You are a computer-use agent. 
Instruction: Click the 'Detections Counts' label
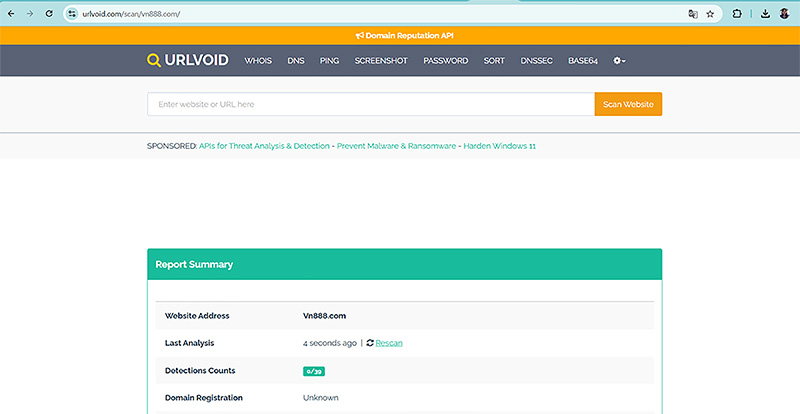200,371
